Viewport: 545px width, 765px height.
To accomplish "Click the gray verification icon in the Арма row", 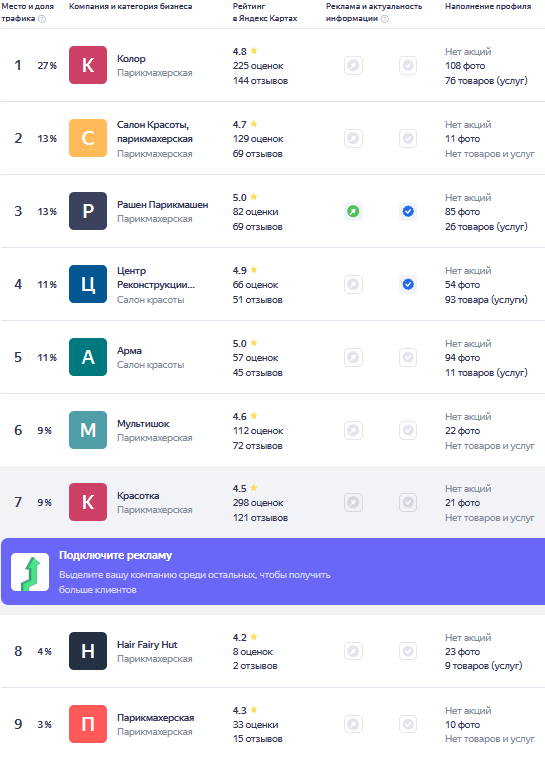I will coord(408,357).
